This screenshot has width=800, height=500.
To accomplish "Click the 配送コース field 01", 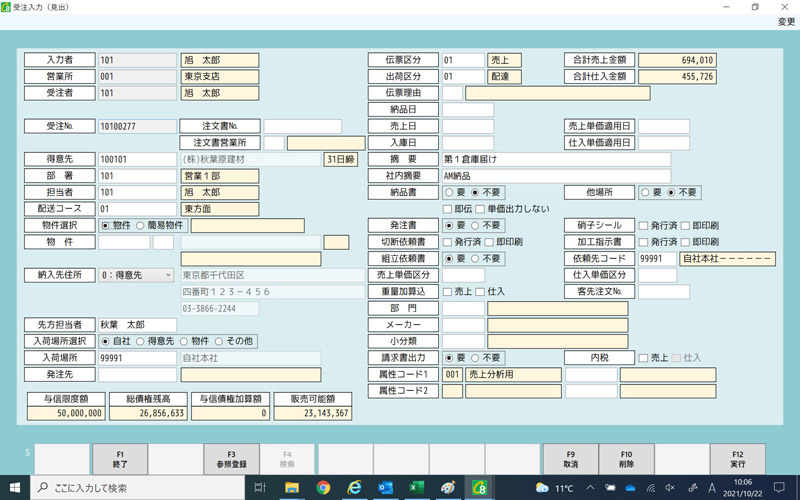I will tap(137, 209).
